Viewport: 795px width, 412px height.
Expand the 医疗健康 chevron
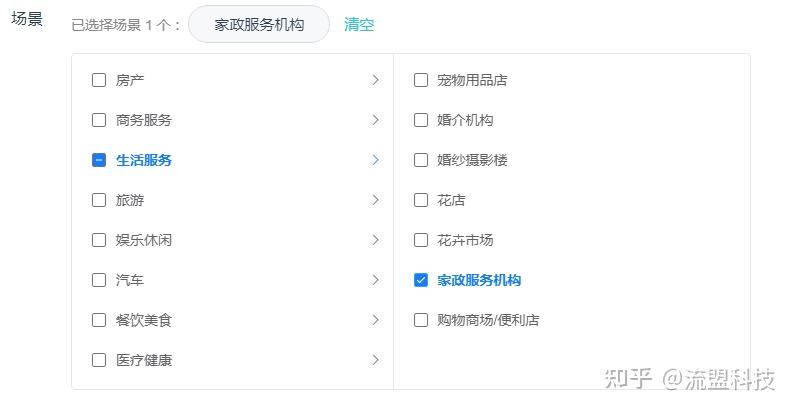375,360
